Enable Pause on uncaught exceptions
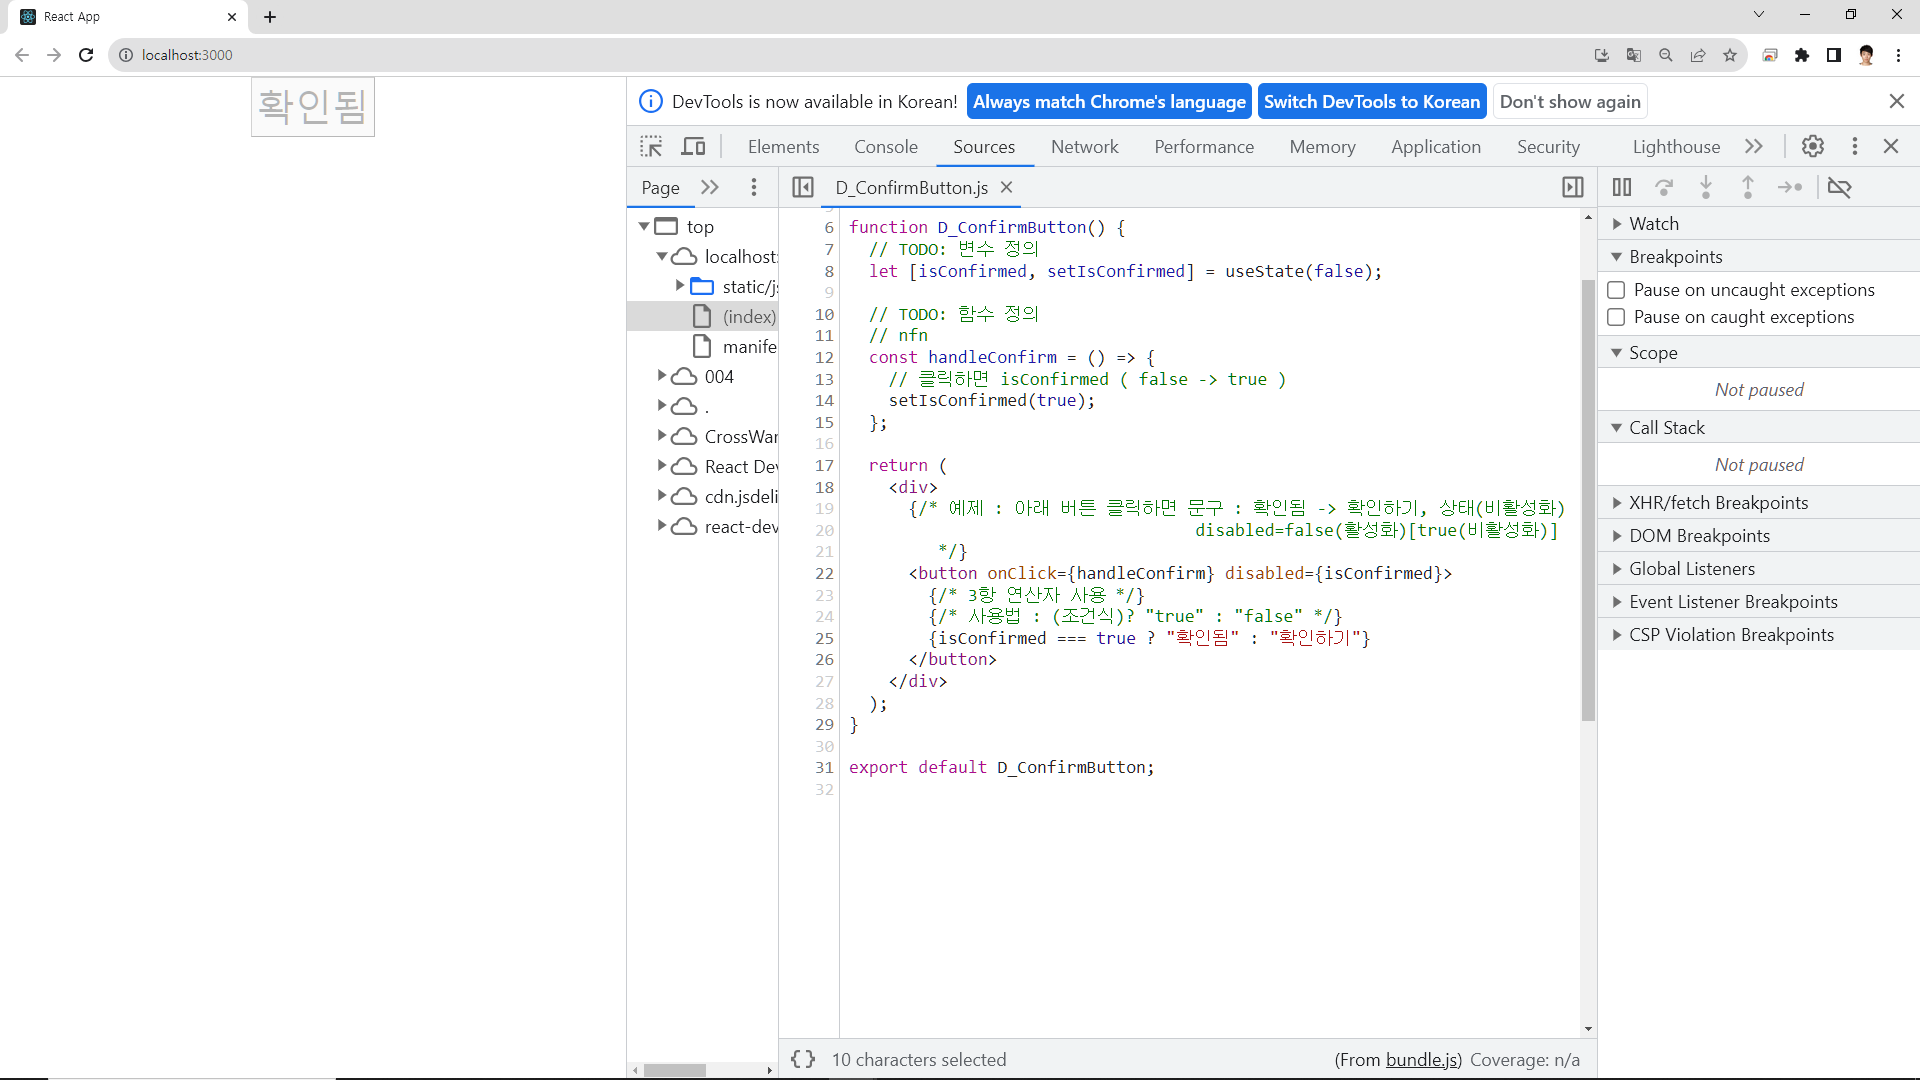This screenshot has height=1080, width=1920. tap(1616, 290)
